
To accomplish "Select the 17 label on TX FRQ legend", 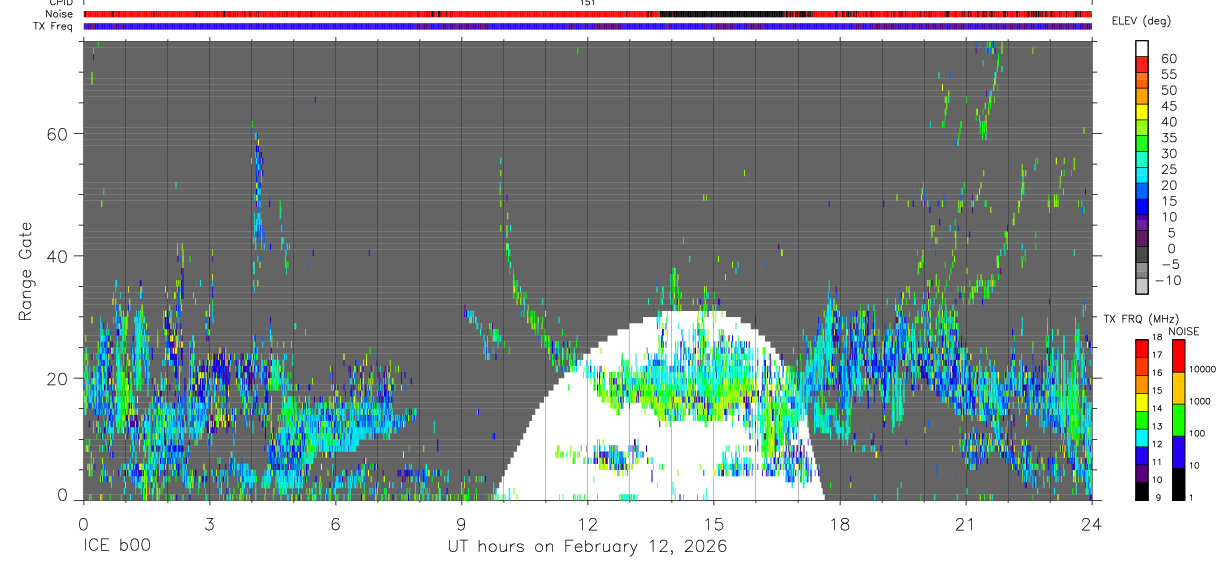I will (1156, 355).
